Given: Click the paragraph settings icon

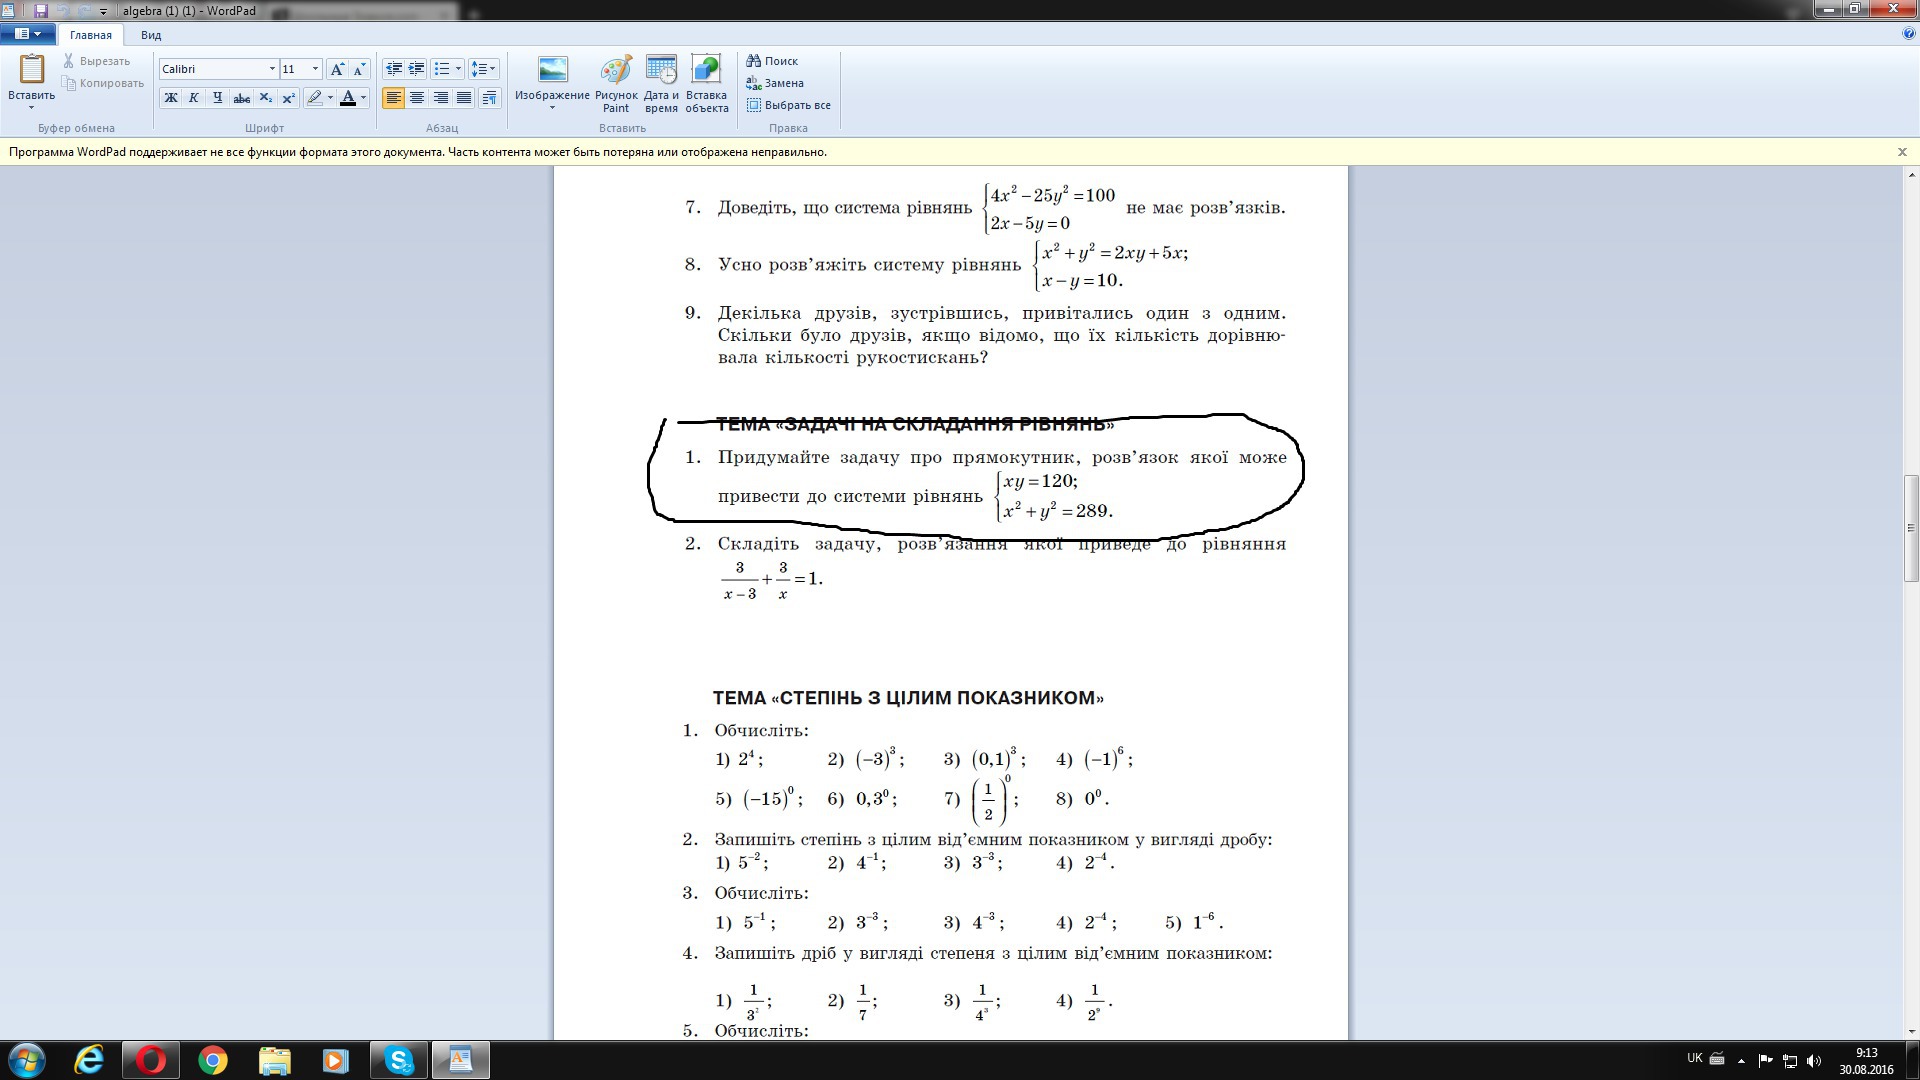Looking at the screenshot, I should (489, 98).
